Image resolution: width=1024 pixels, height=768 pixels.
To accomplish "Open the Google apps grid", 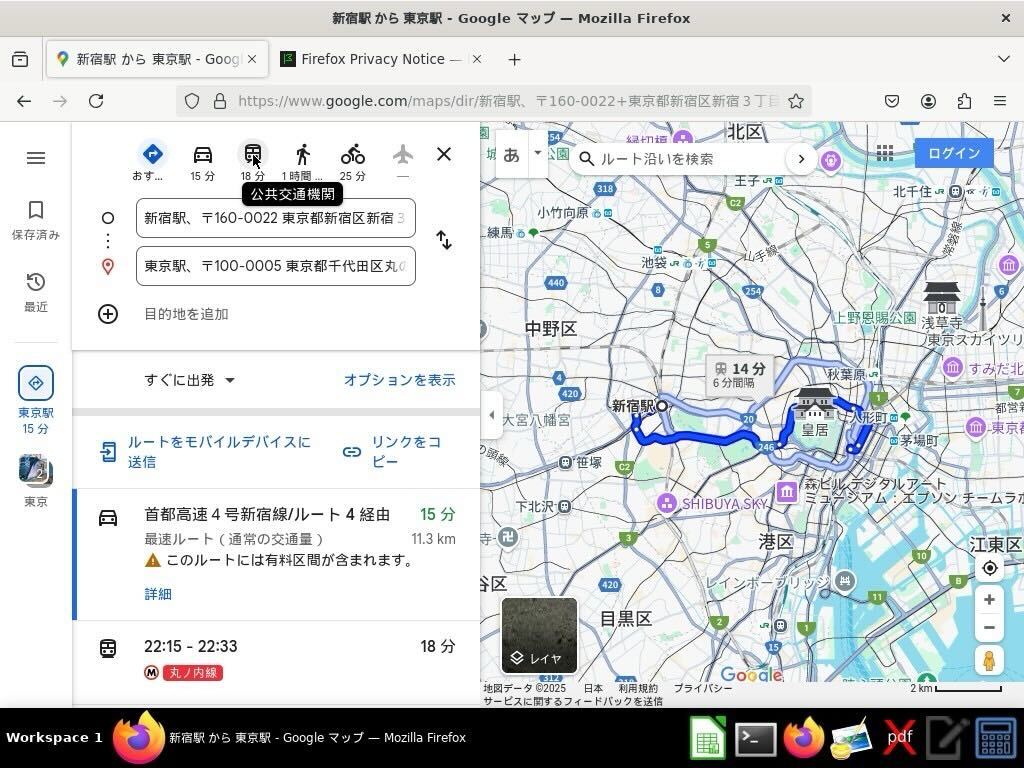I will point(885,153).
